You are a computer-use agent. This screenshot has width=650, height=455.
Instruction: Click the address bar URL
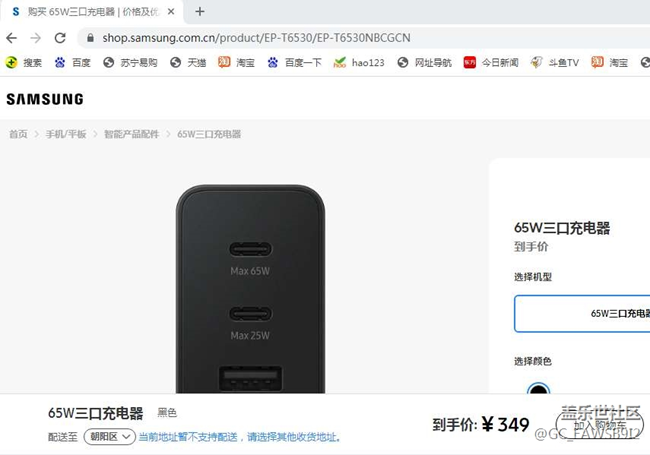pos(257,38)
